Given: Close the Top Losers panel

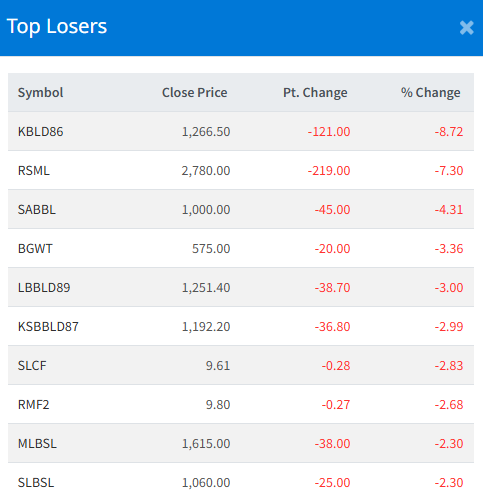Looking at the screenshot, I should point(466,28).
